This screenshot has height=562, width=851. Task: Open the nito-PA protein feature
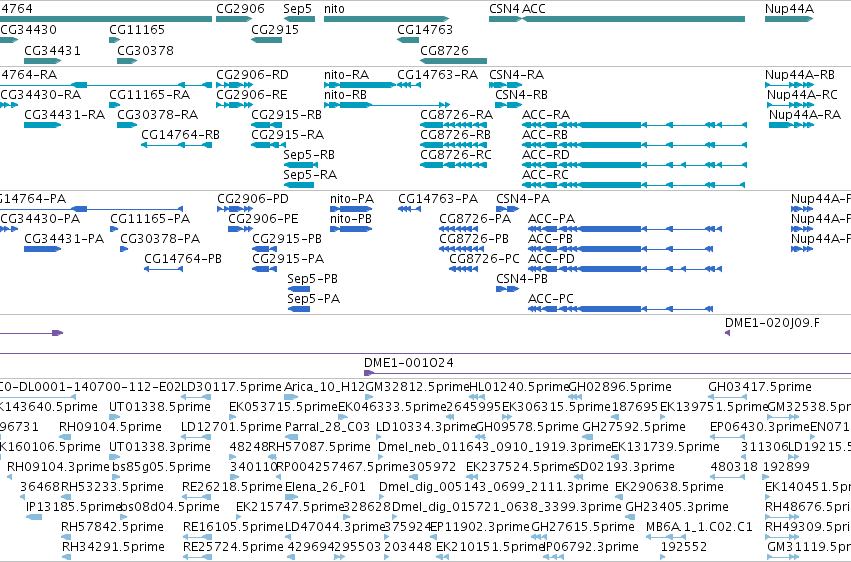(352, 199)
